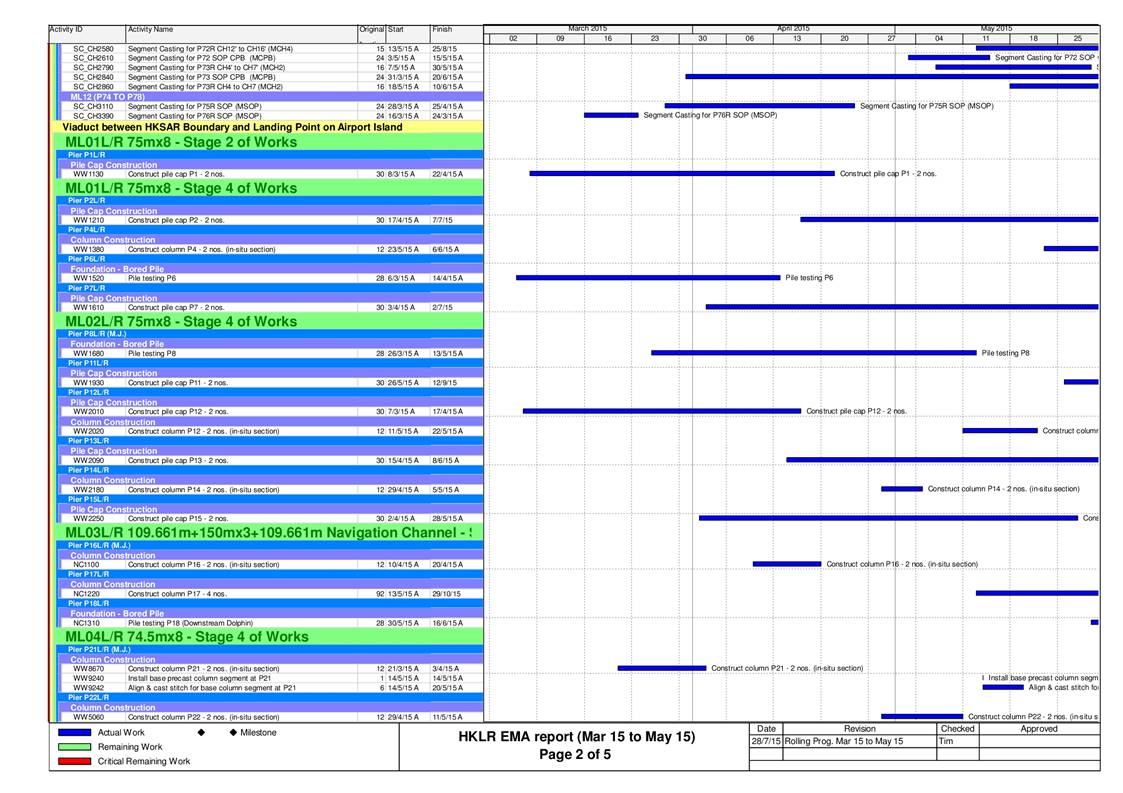Click the Gantt bar for Construct column P14
1123x793 pixels.
[902, 489]
